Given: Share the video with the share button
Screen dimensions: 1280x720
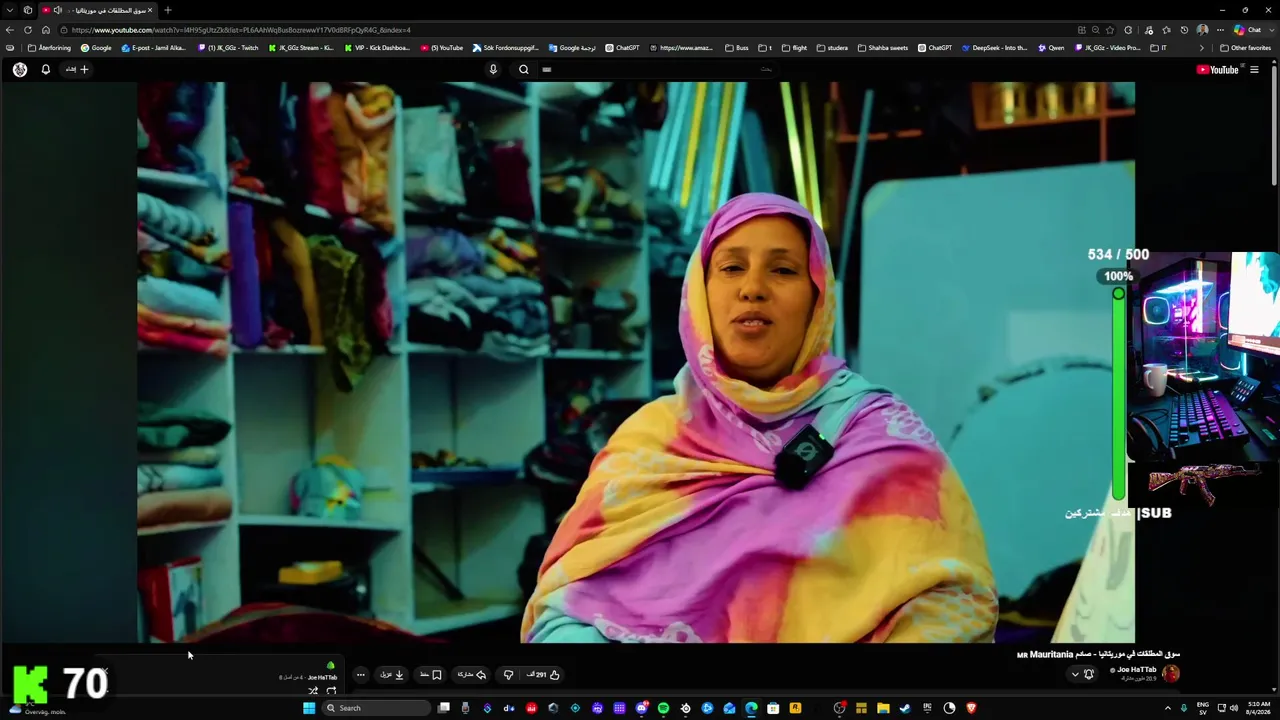Looking at the screenshot, I should pyautogui.click(x=472, y=675).
